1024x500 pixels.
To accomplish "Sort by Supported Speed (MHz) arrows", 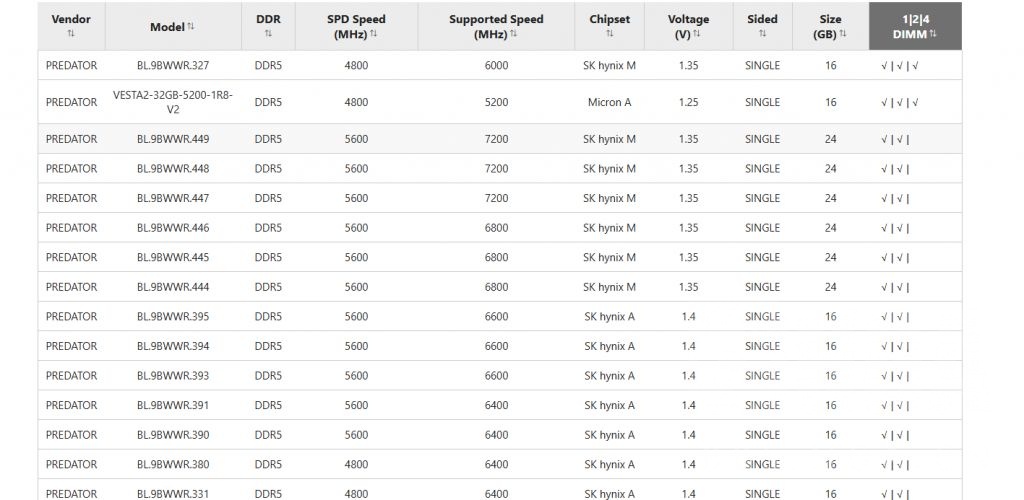I will click(x=513, y=34).
